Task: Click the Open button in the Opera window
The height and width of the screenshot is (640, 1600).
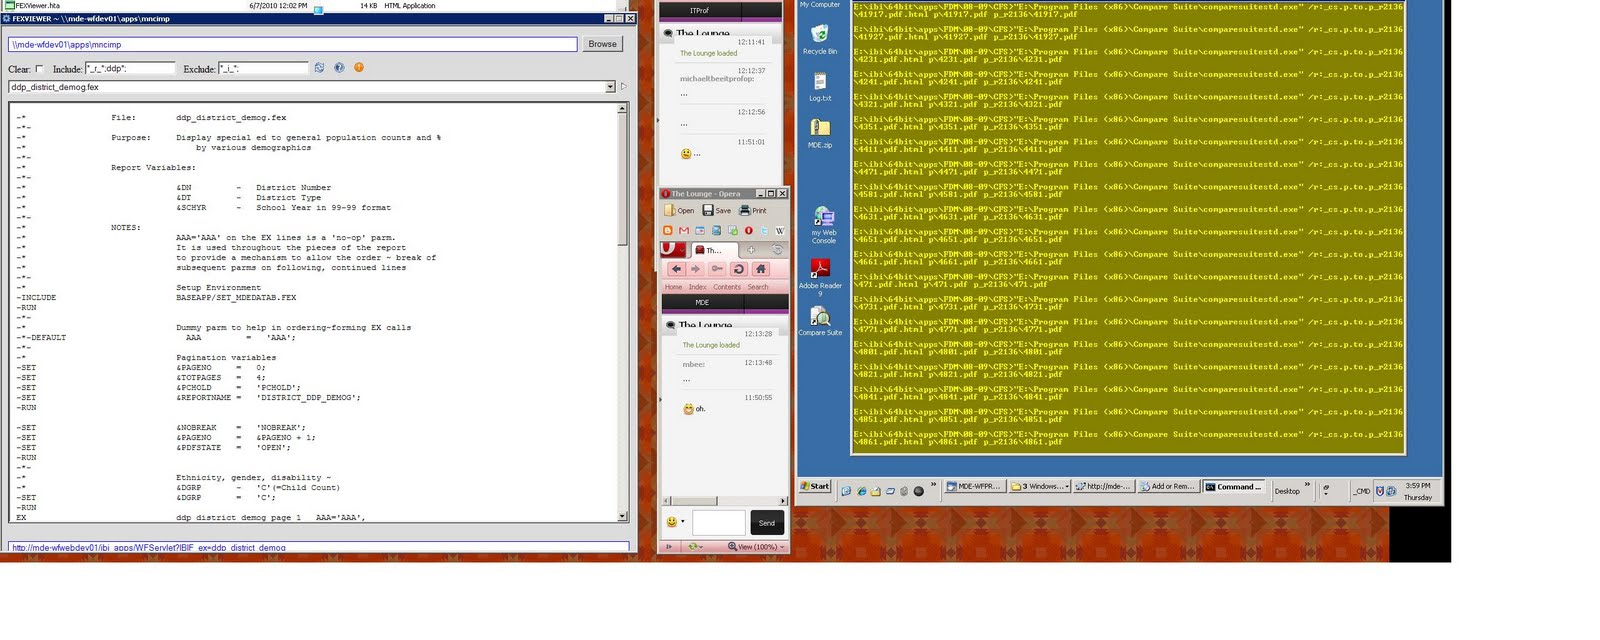Action: tap(679, 210)
